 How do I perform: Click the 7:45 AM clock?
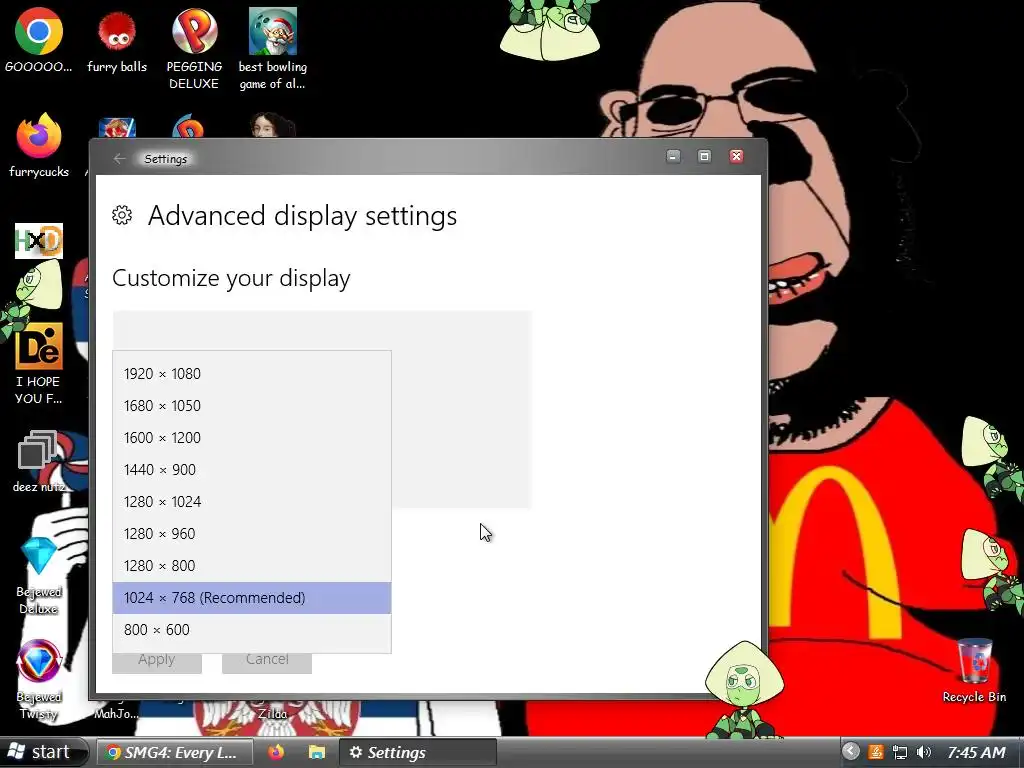(x=976, y=752)
